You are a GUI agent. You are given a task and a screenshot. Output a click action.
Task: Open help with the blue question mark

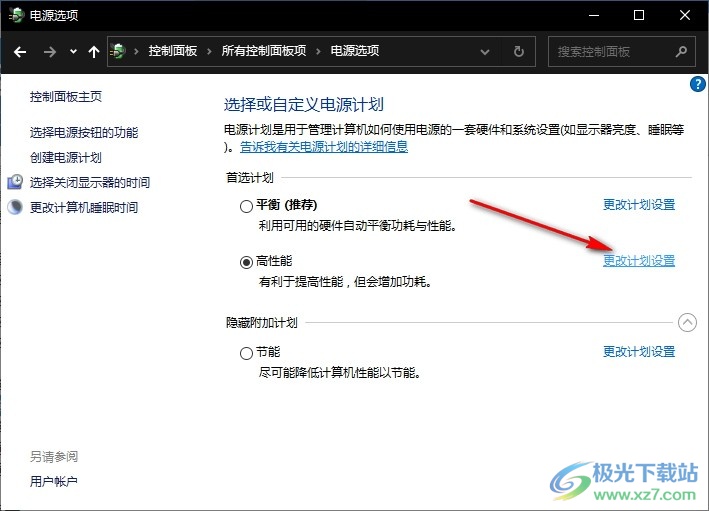(x=697, y=84)
